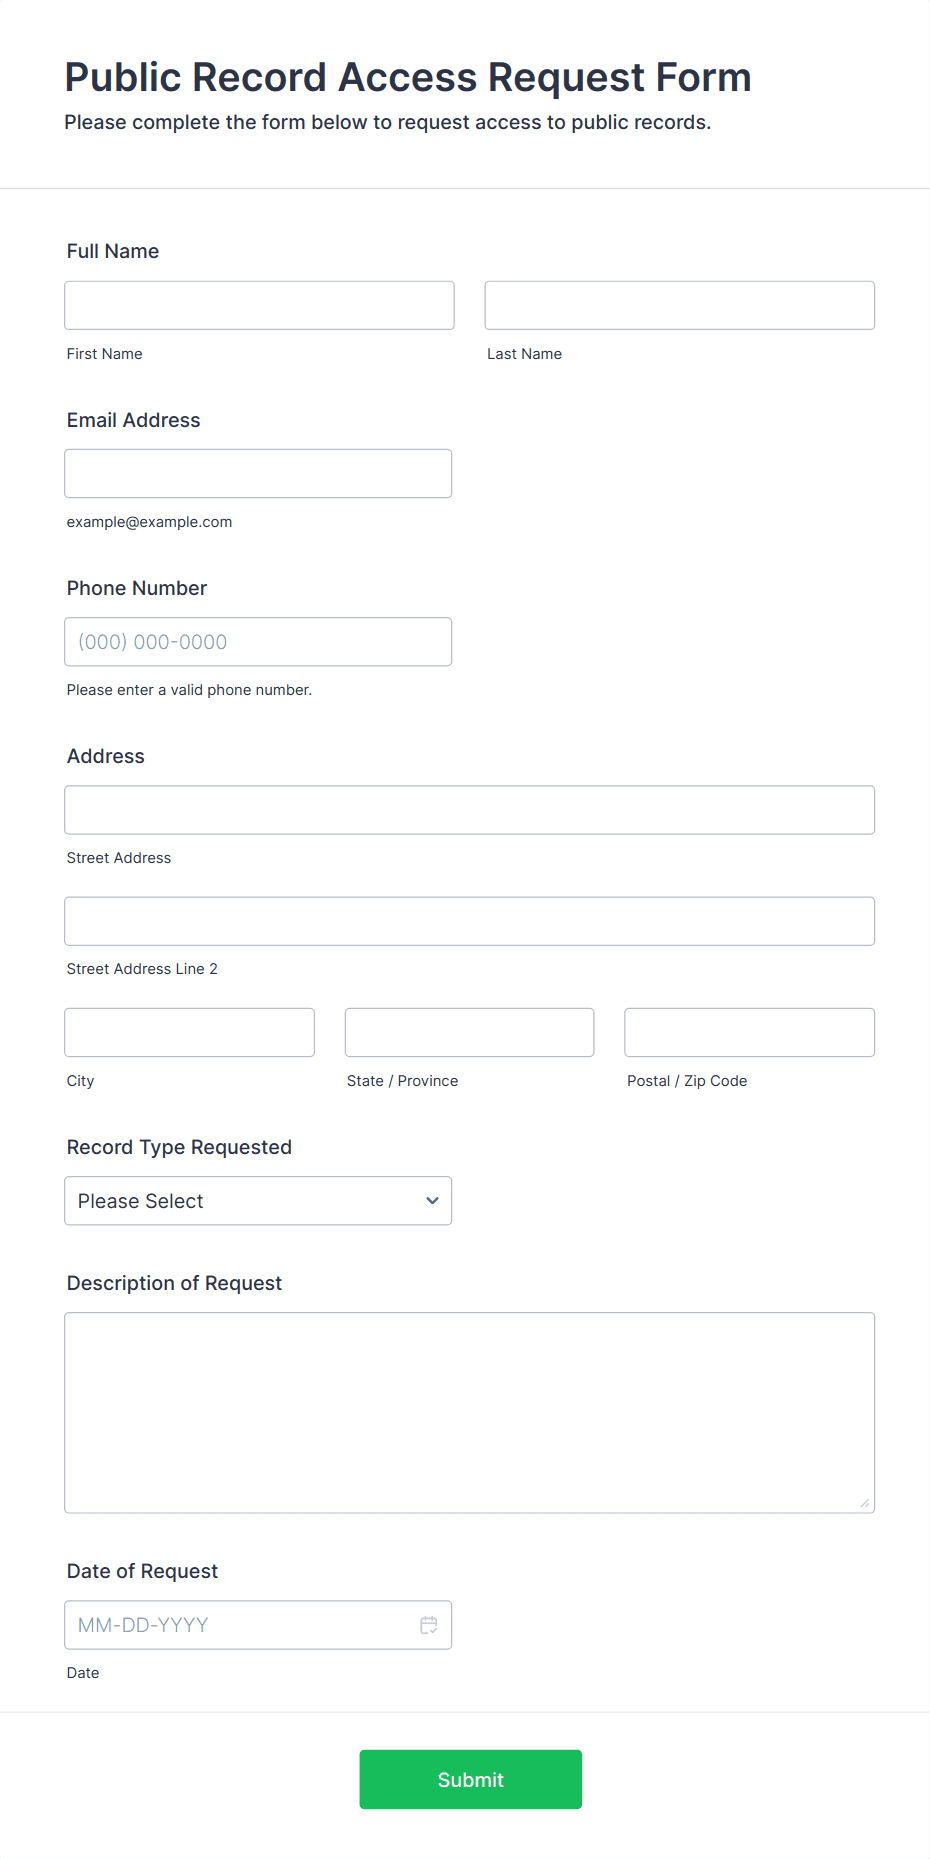Expand the Please Select record type menu
The width and height of the screenshot is (930, 1859).
click(257, 1200)
